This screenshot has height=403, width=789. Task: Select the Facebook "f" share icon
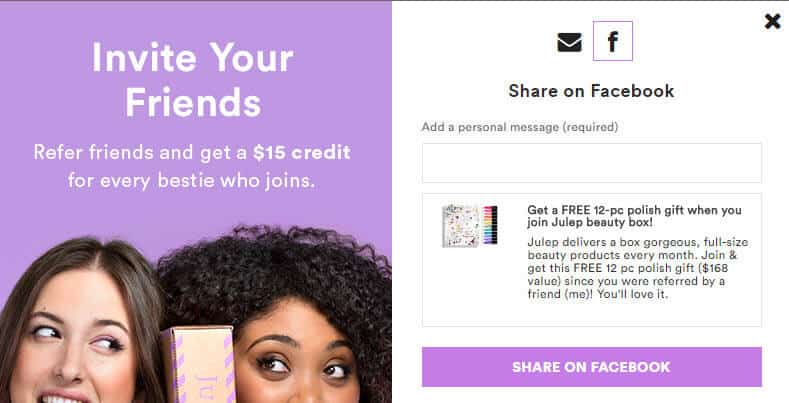coord(612,41)
